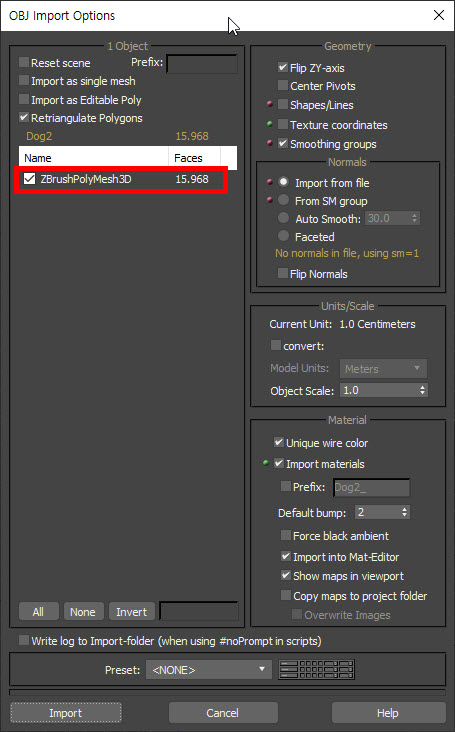Click the All selection button
The width and height of the screenshot is (455, 732).
(x=39, y=611)
